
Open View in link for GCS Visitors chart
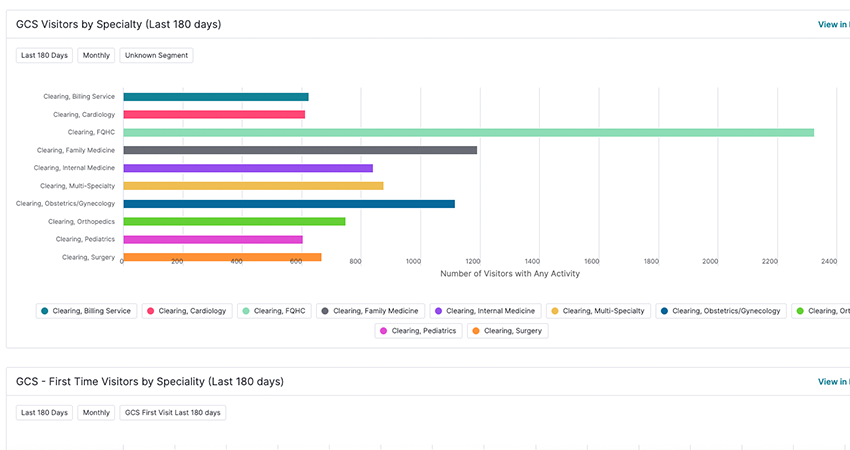pos(833,24)
